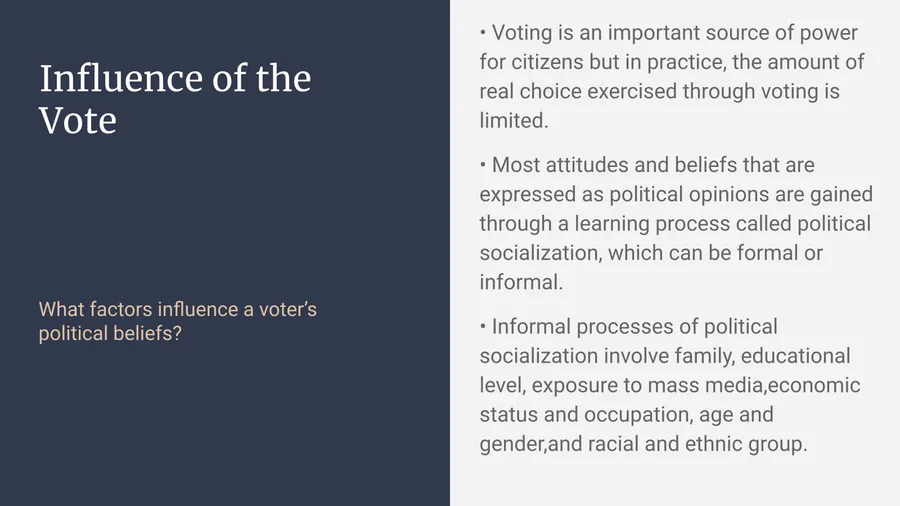Click the word "informal." ending the second bullet

(x=521, y=282)
